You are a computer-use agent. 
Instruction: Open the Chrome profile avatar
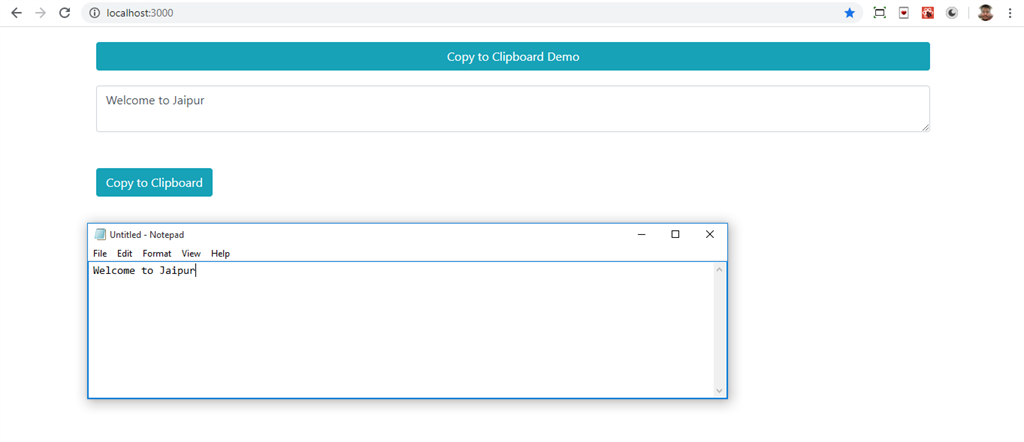(x=985, y=13)
